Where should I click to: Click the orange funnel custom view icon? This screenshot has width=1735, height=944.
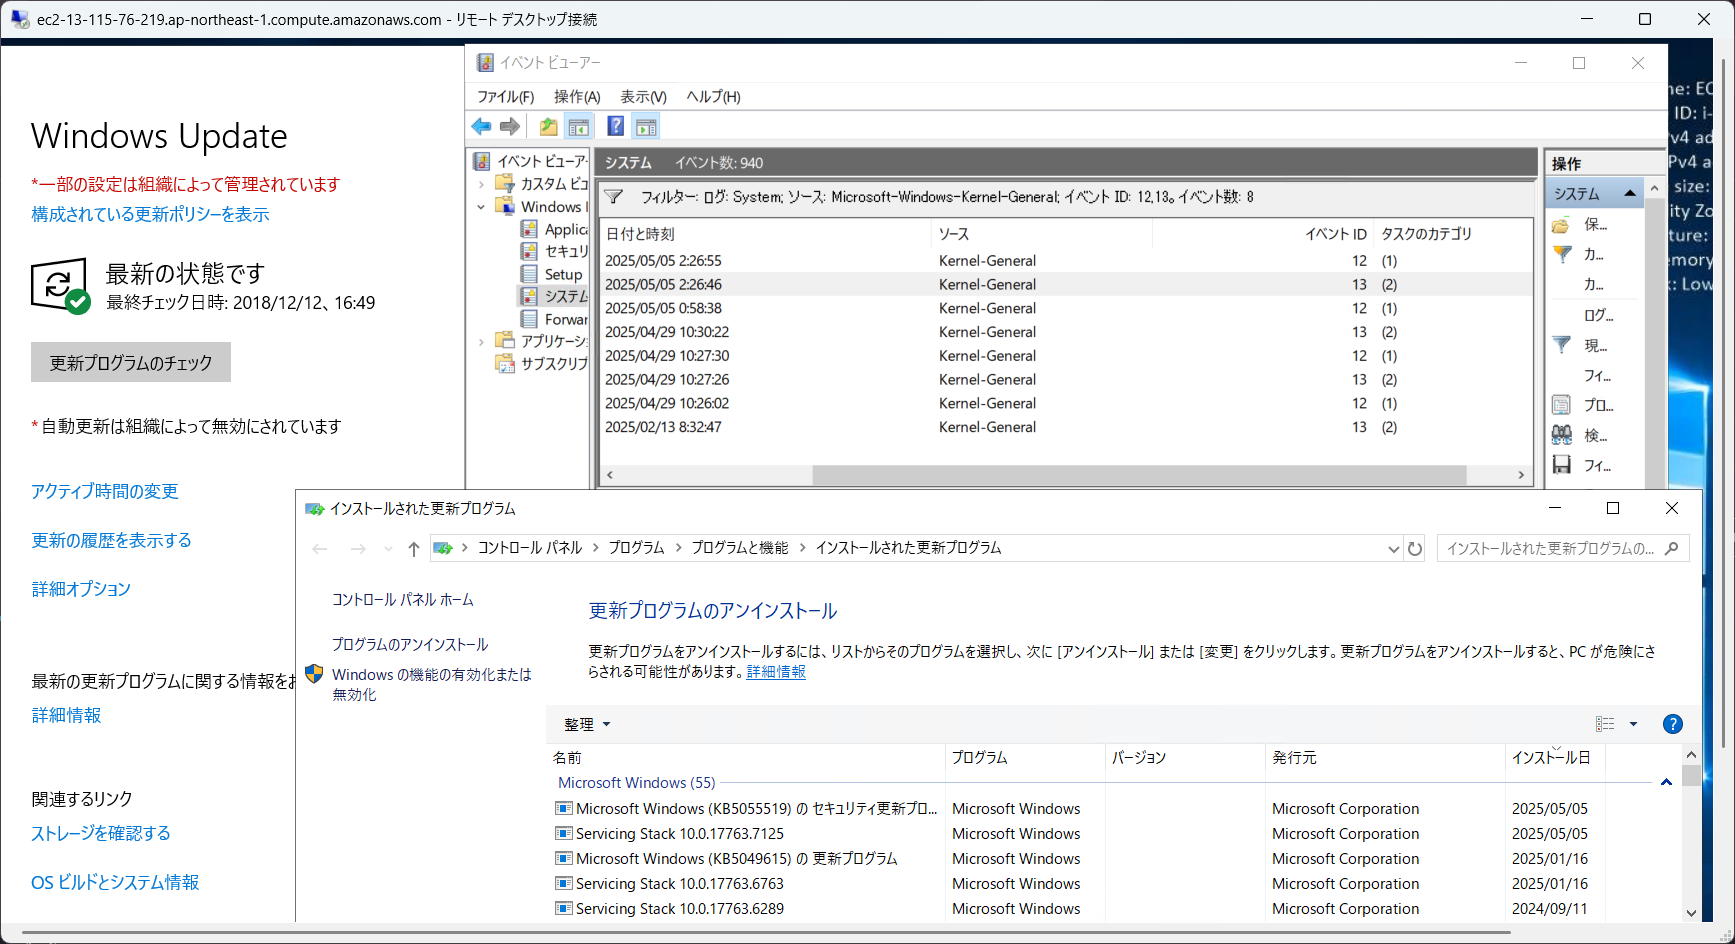tap(1561, 255)
